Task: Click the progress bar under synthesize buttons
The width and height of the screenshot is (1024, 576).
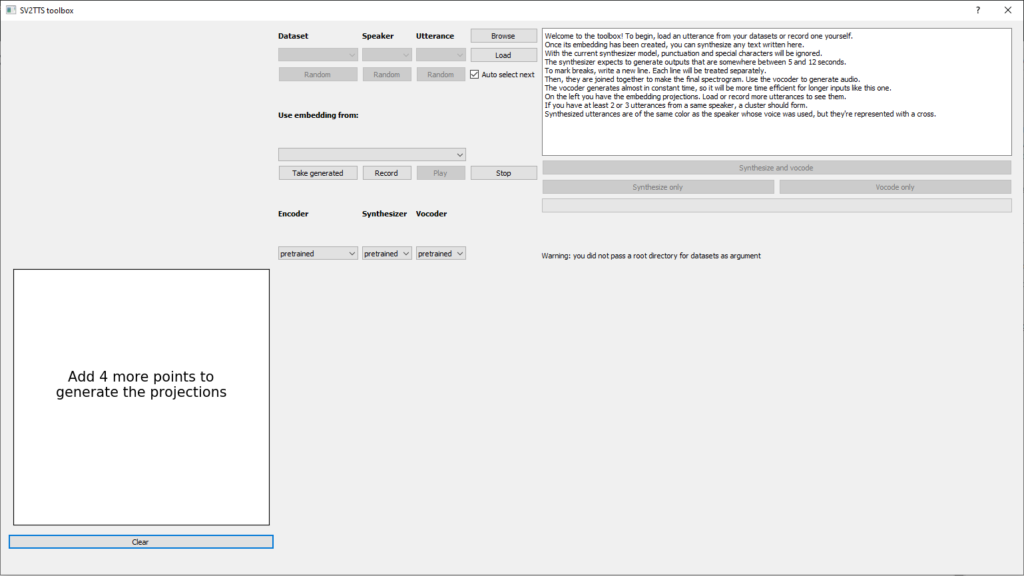Action: [776, 206]
